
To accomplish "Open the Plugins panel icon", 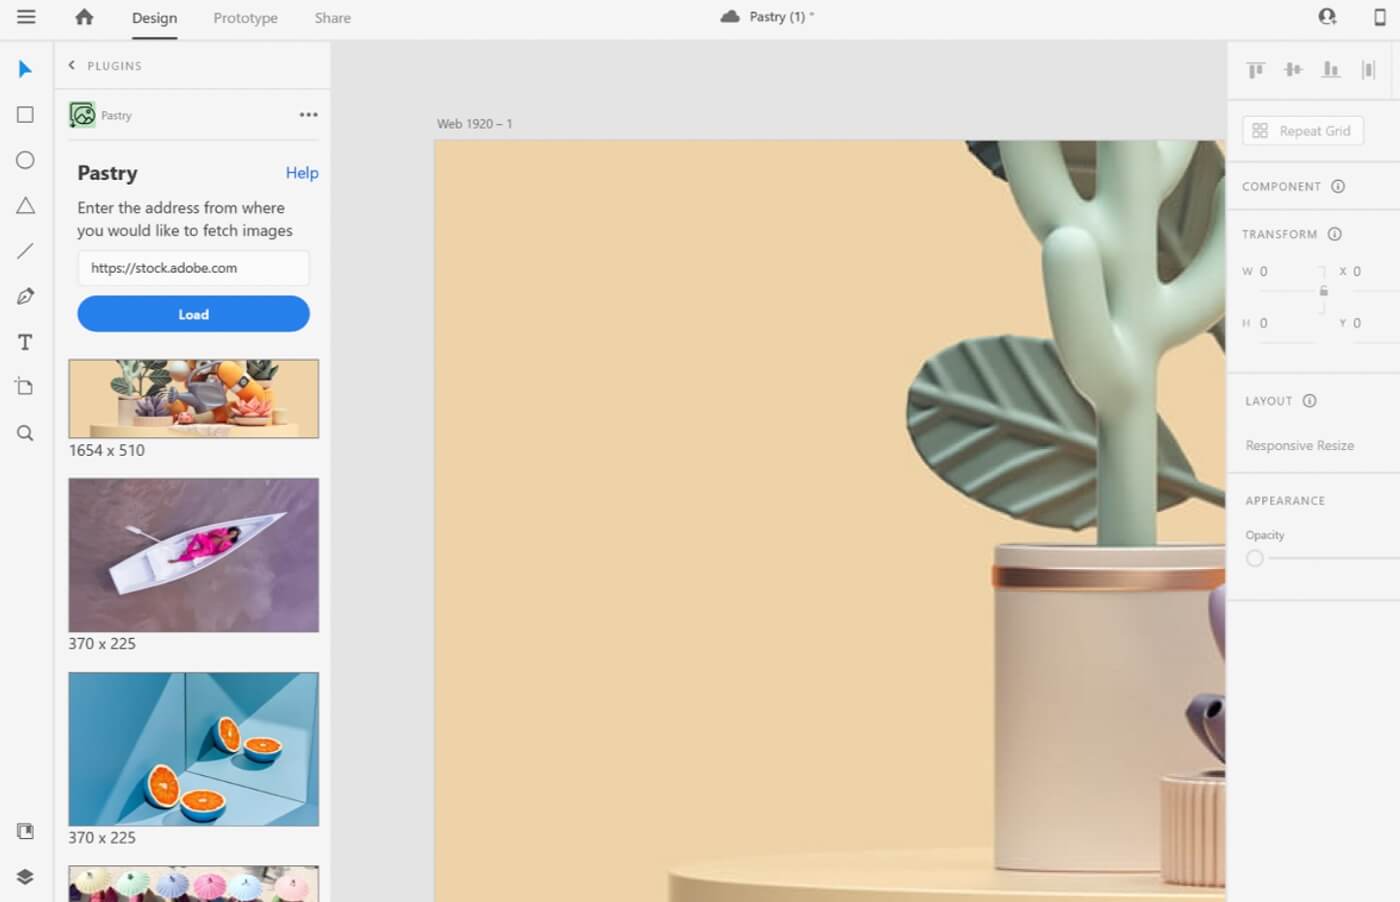I will tap(25, 831).
